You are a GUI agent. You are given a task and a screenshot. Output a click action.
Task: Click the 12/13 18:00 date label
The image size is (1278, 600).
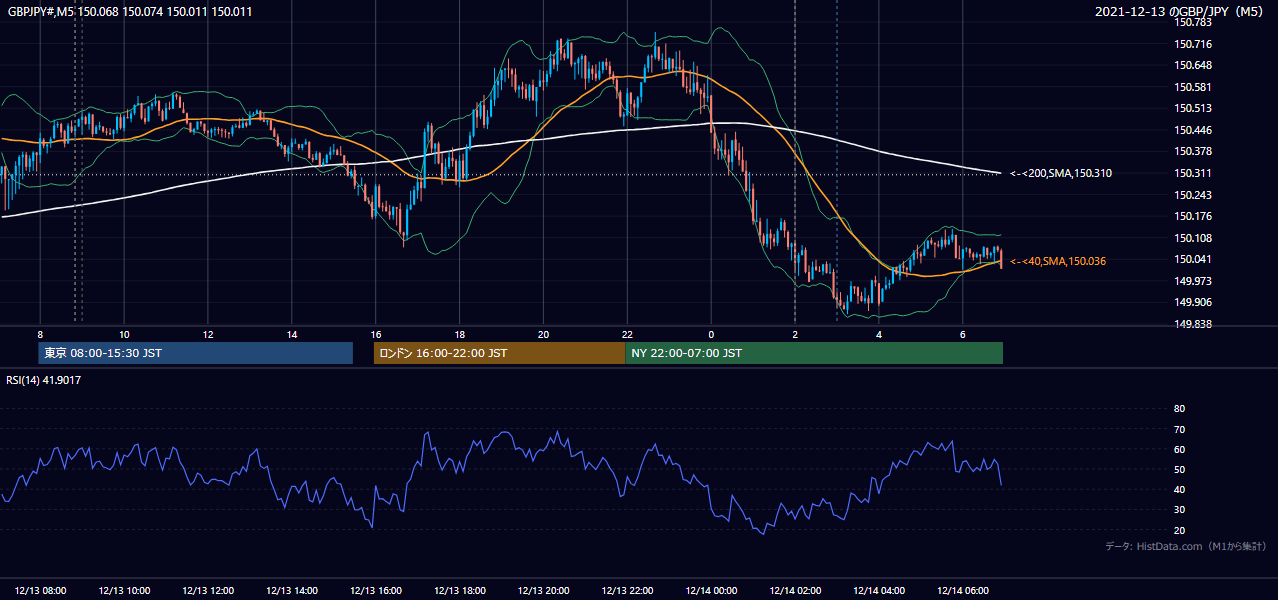[460, 590]
